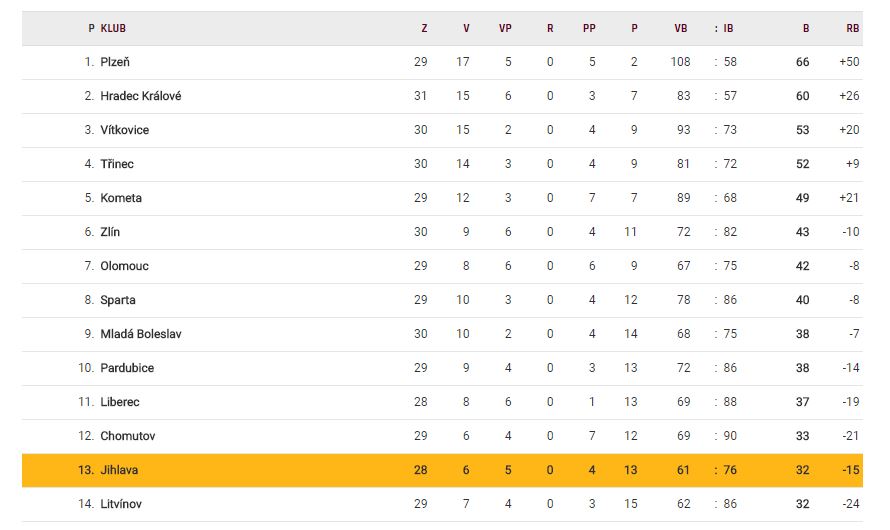Click the Chomutov club name
This screenshot has height=530, width=890.
click(128, 436)
